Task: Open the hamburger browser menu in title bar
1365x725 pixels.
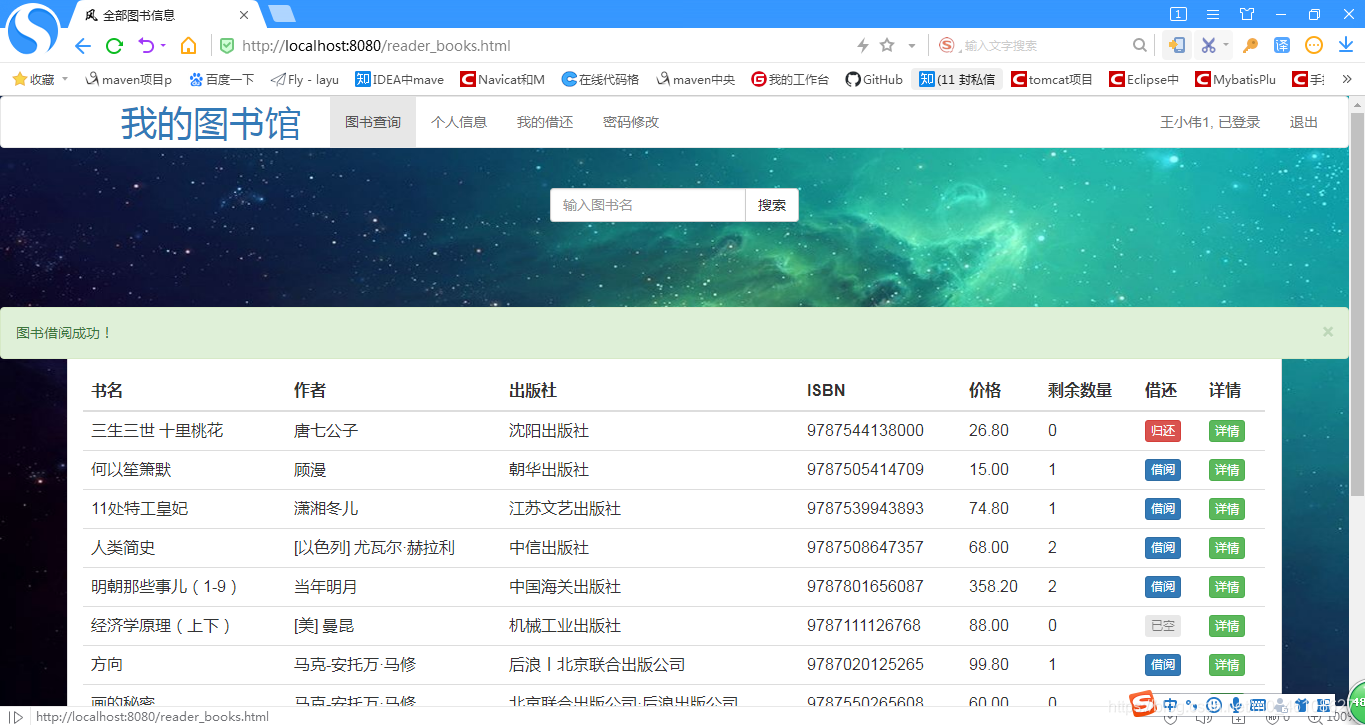Action: click(1213, 14)
